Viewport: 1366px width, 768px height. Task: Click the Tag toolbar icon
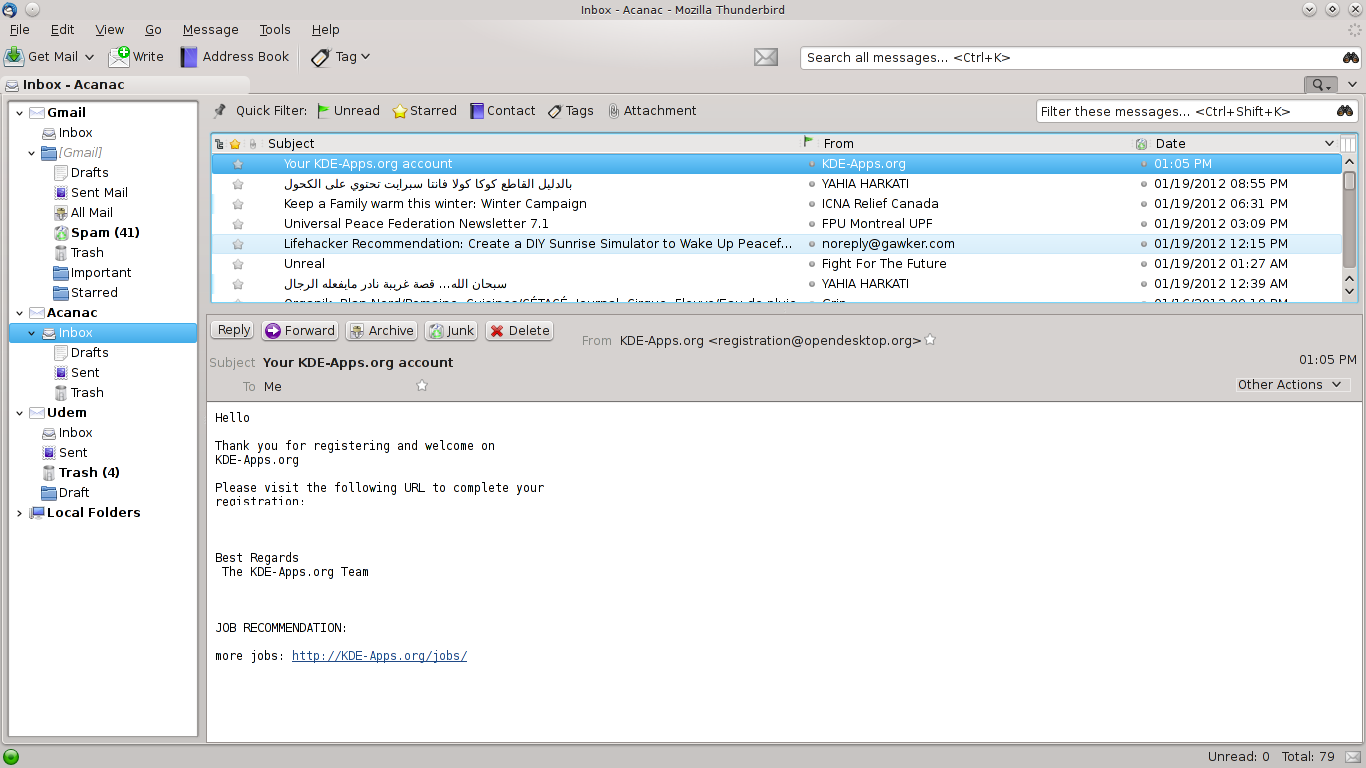[320, 57]
